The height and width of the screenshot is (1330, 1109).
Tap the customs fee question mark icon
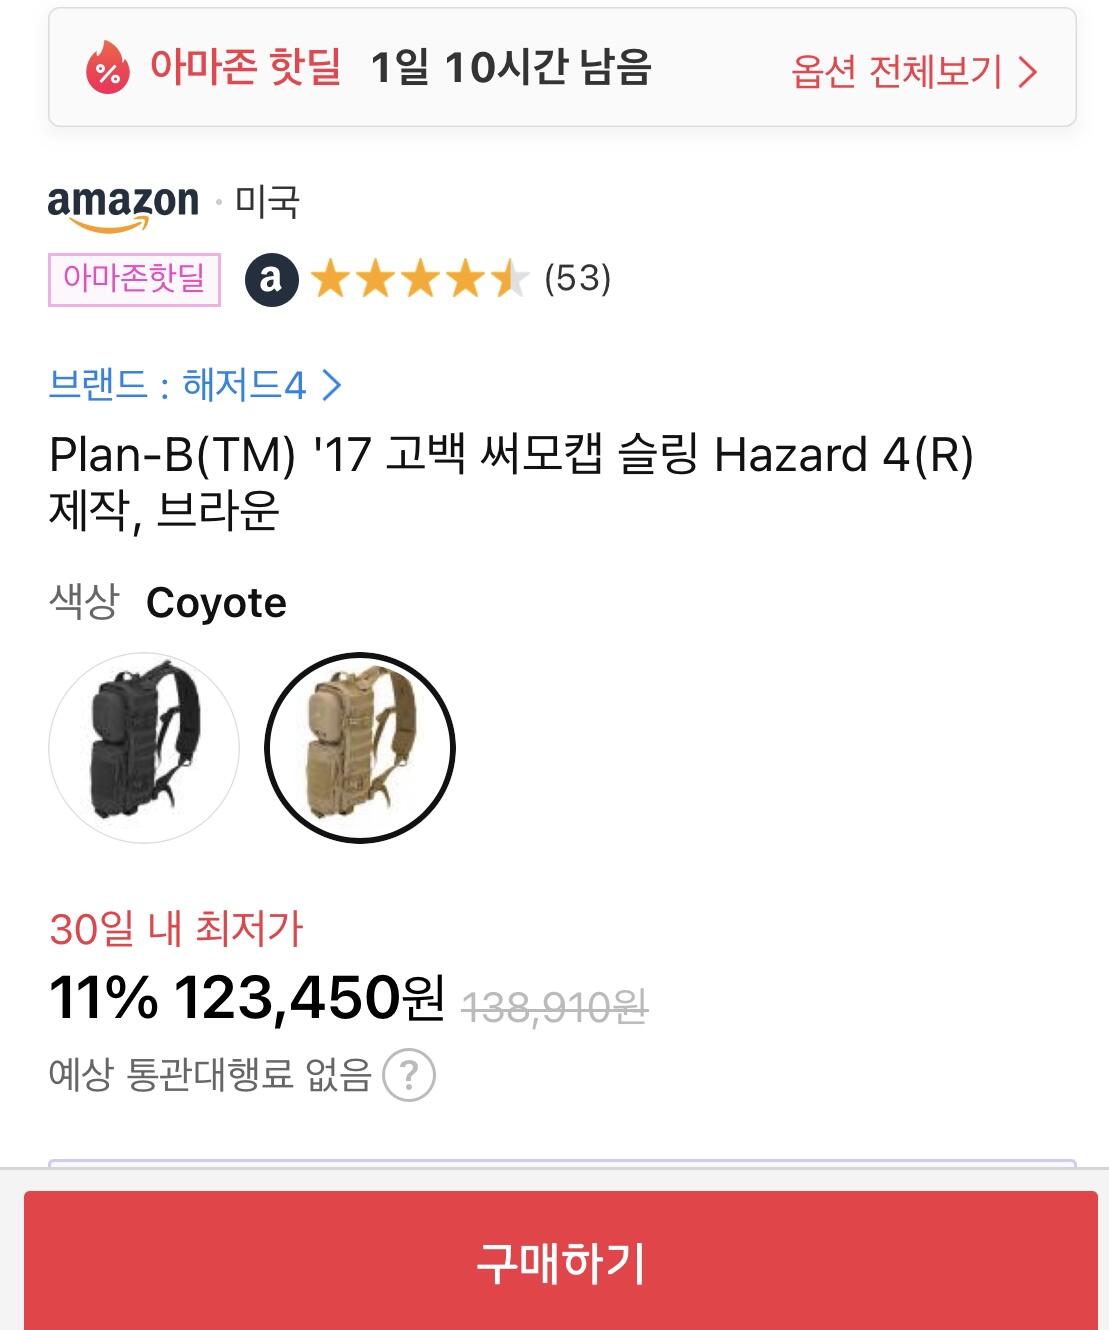[408, 1075]
